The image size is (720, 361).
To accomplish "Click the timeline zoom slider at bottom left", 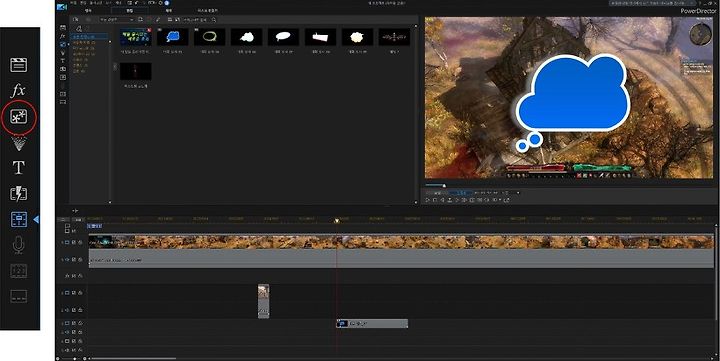I will coord(75,359).
